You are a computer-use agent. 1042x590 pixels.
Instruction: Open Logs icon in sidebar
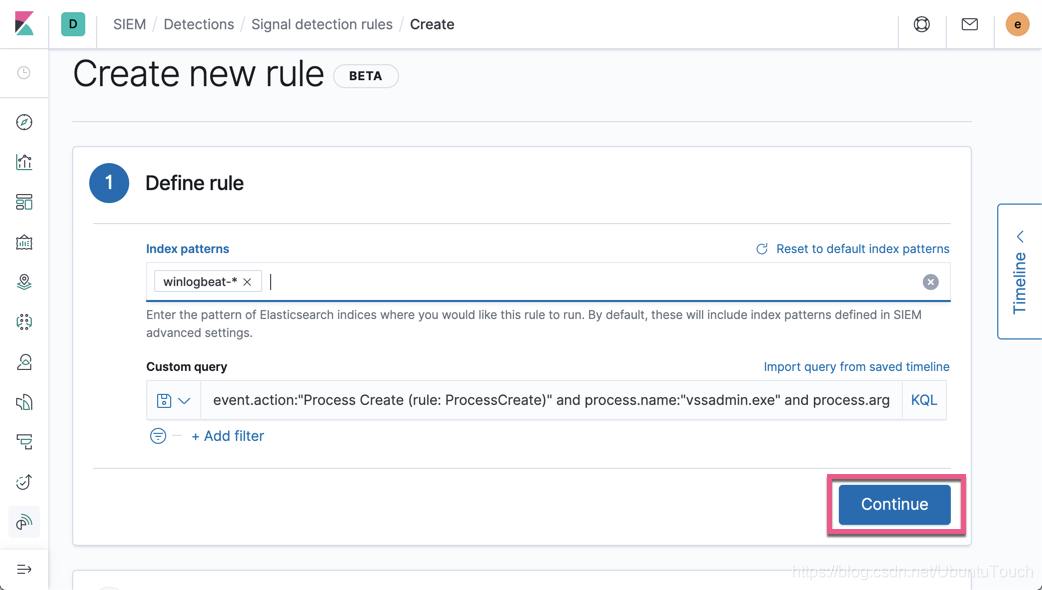point(24,402)
